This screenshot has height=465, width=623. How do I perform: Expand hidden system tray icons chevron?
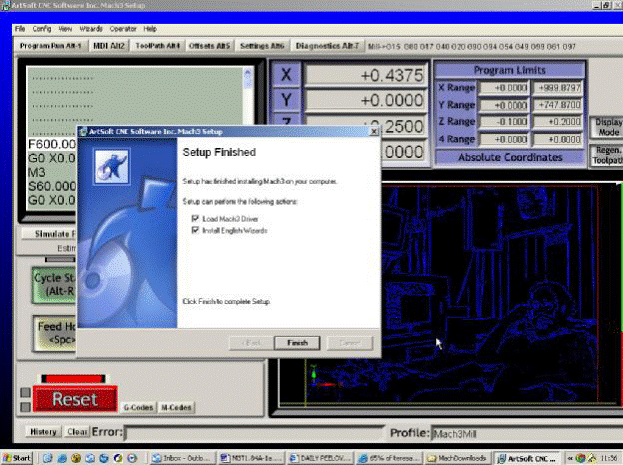tap(570, 458)
